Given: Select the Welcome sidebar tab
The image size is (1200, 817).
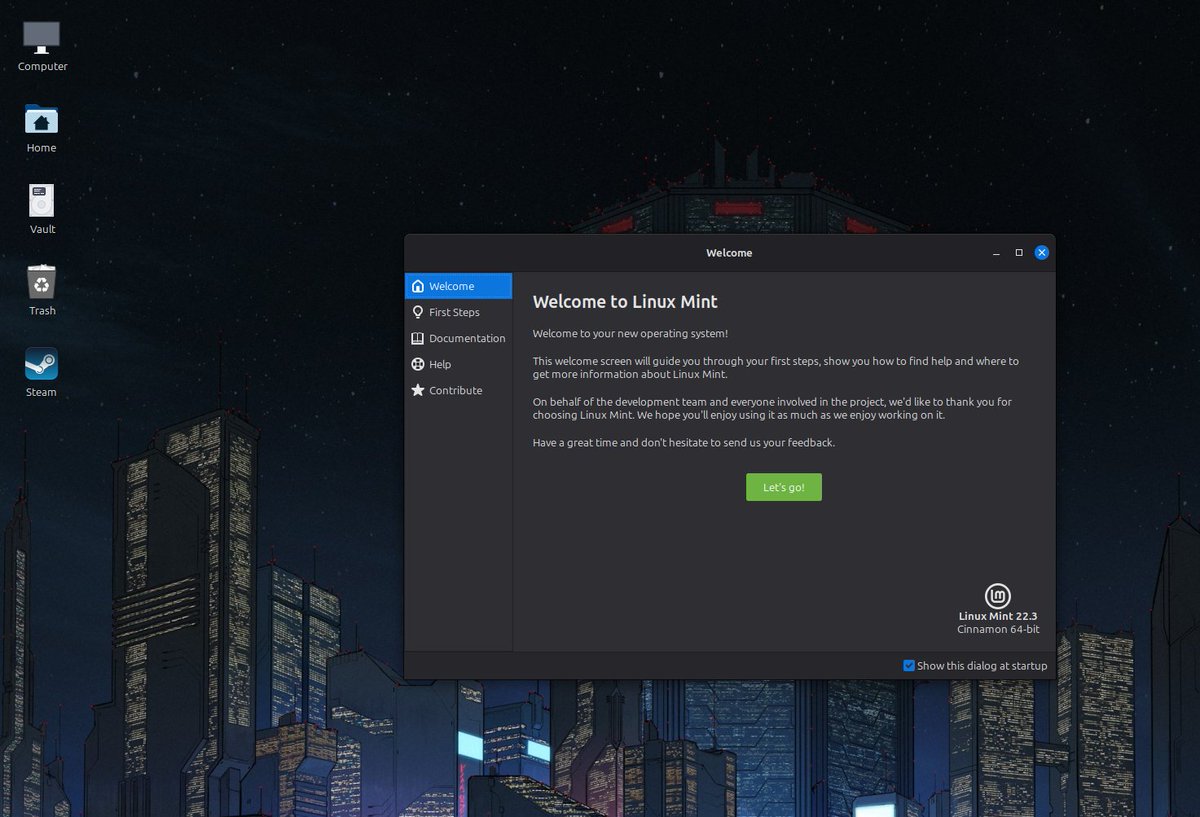Looking at the screenshot, I should [x=458, y=286].
